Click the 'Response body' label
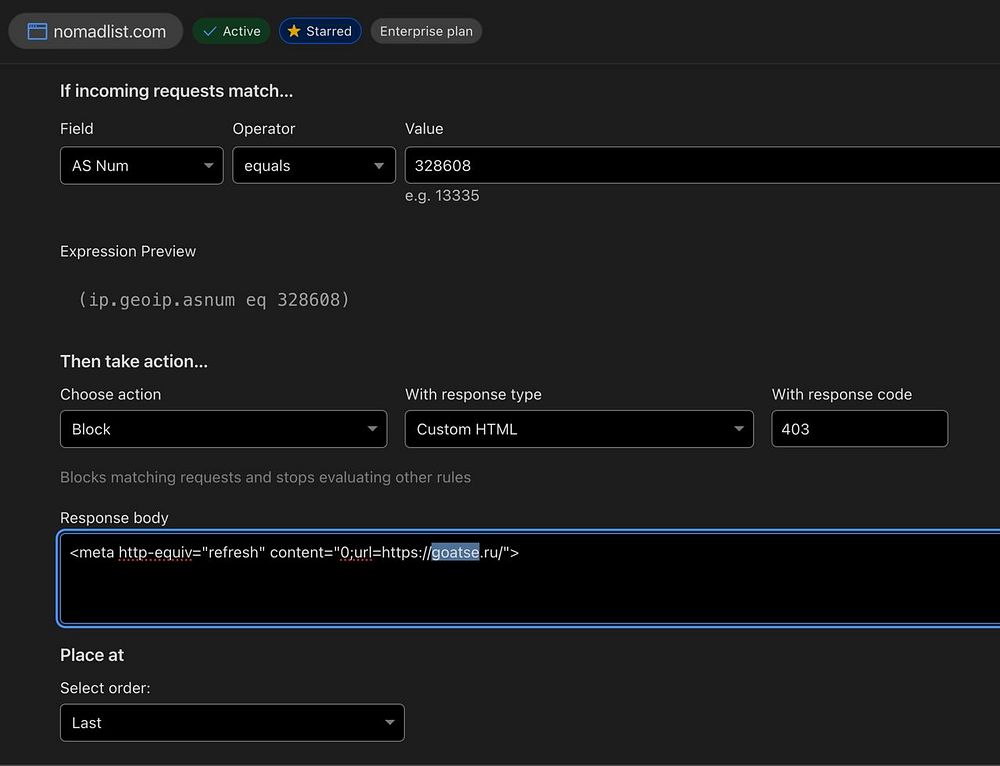The height and width of the screenshot is (766, 1000). coord(114,518)
